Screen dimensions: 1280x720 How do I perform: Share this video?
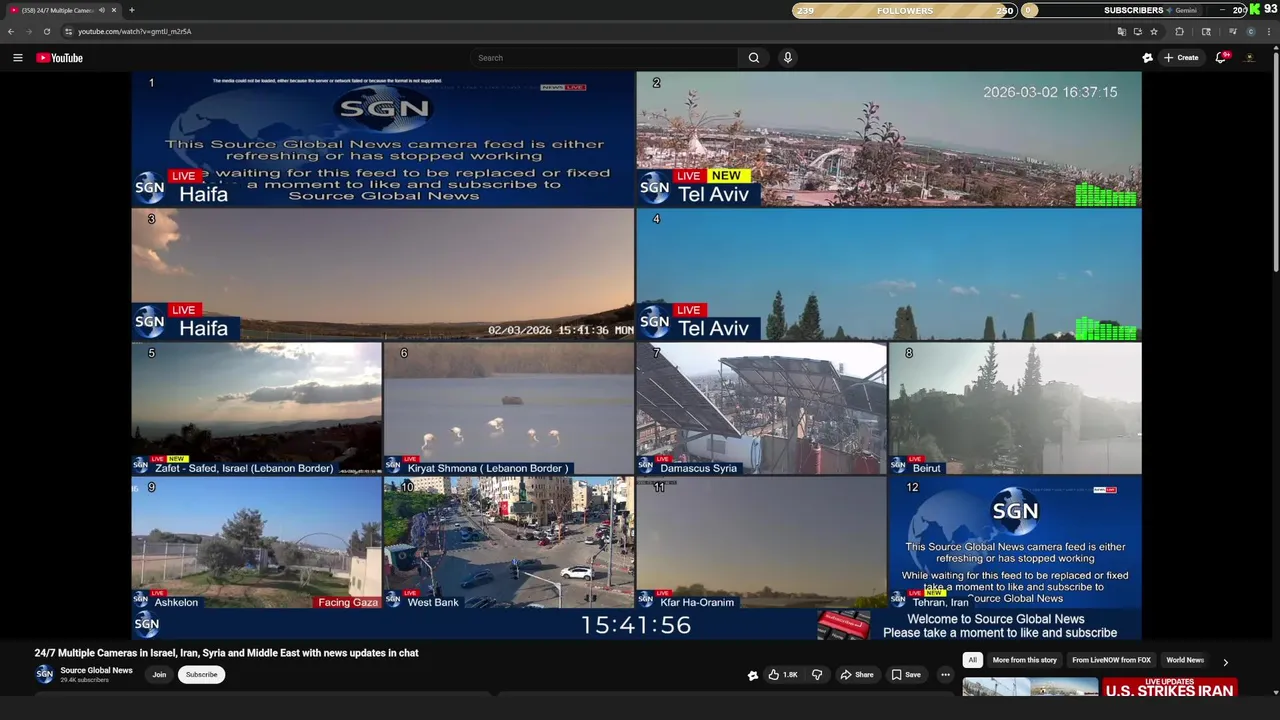tap(857, 675)
